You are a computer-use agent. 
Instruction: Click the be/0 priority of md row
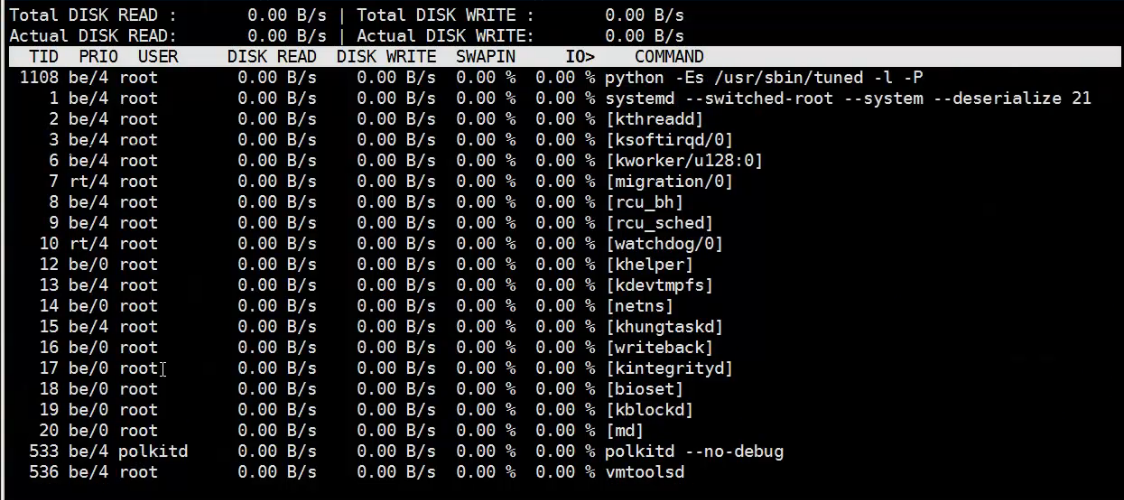88,431
